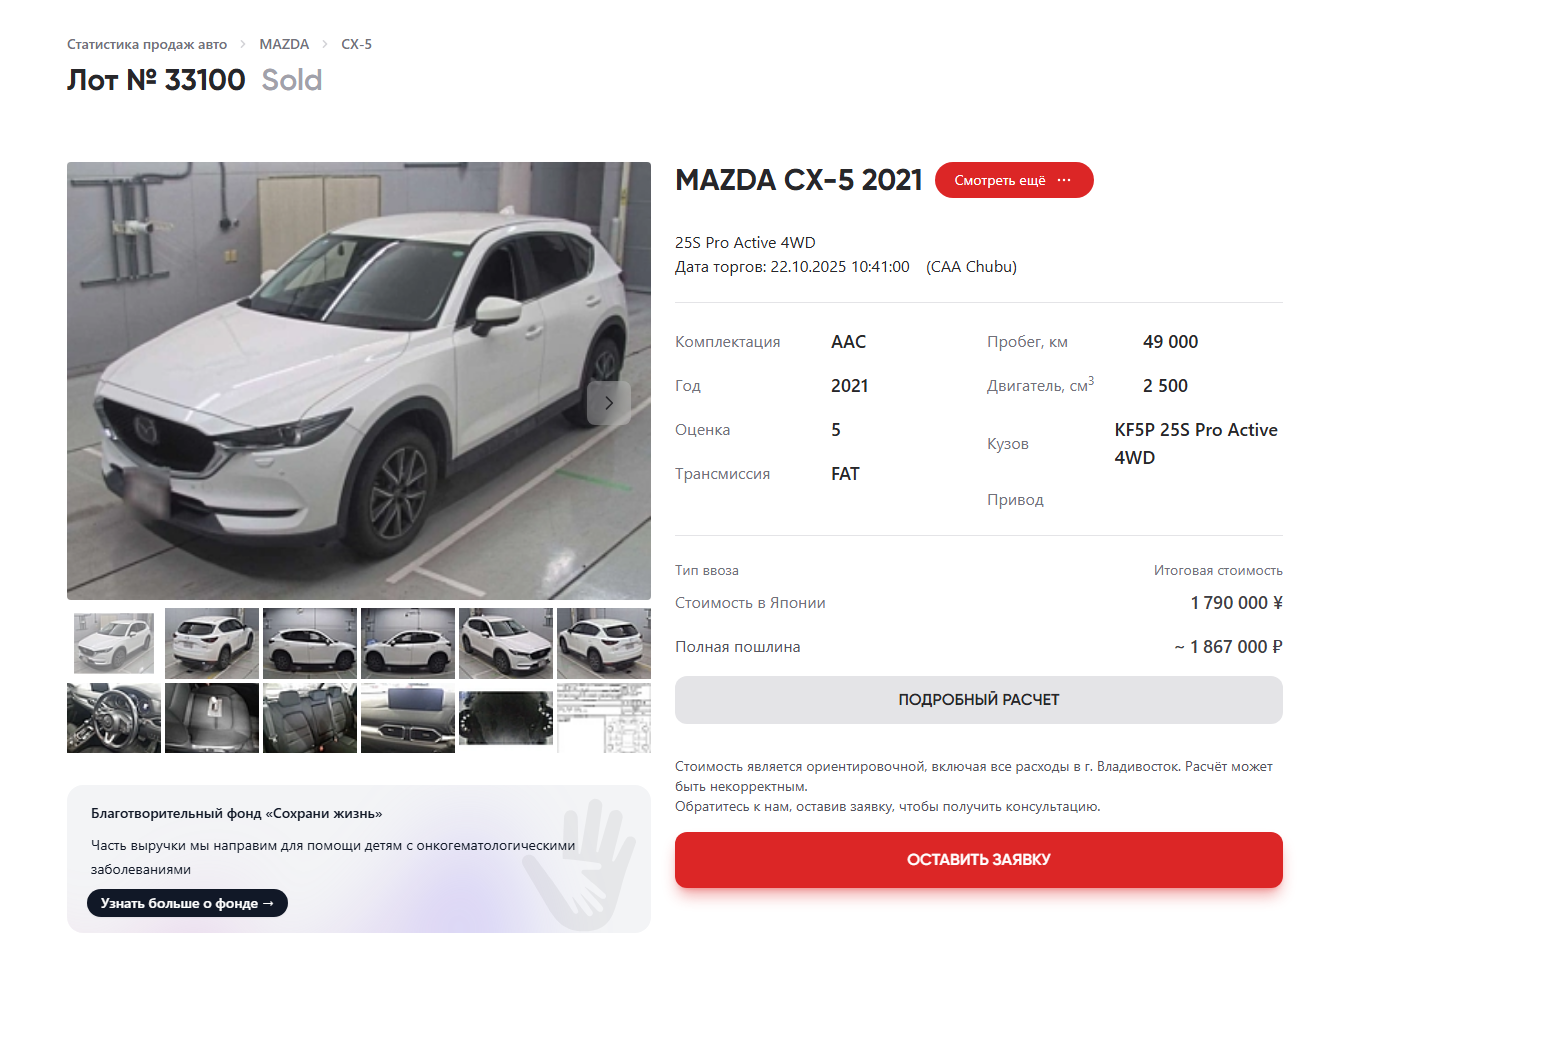Select rear-view car thumbnail in first row
This screenshot has width=1568, height=1038.
(x=212, y=643)
